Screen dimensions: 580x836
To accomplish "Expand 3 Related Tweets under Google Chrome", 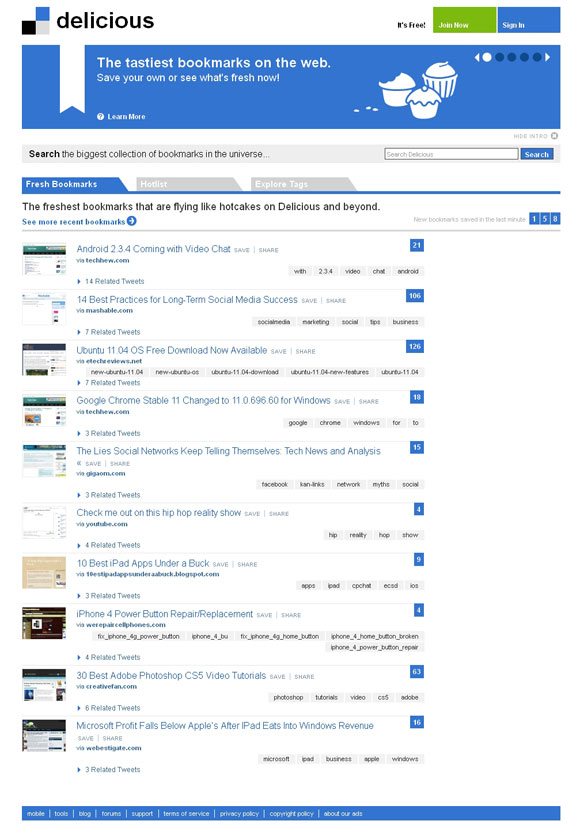I will tap(109, 433).
